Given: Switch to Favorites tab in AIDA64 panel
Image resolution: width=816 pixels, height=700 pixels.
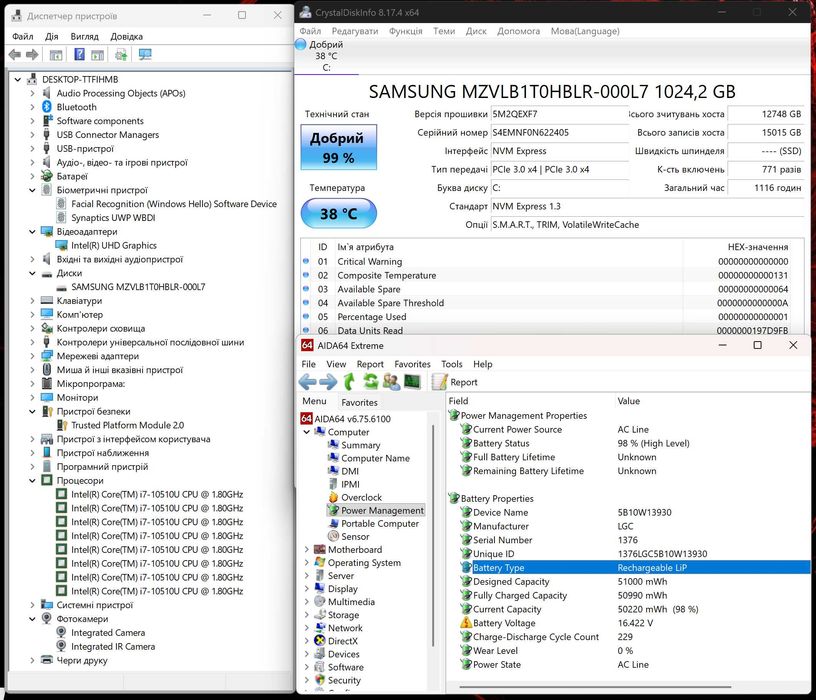Looking at the screenshot, I should click(x=359, y=402).
